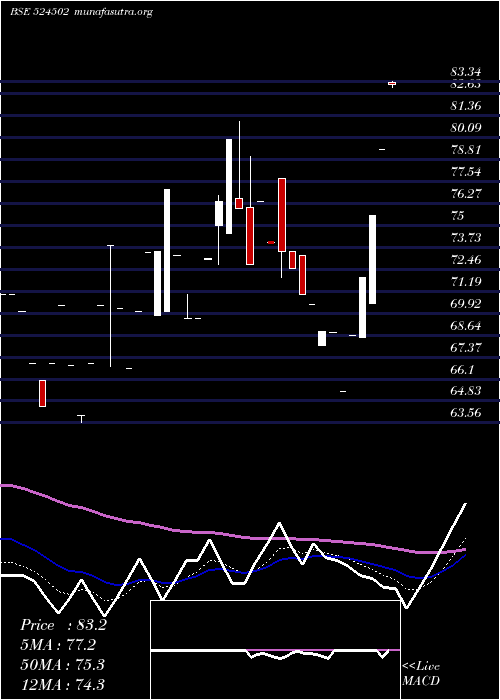Select the 76.27 price axis label
Screen dimensions: 500x700
point(466,193)
